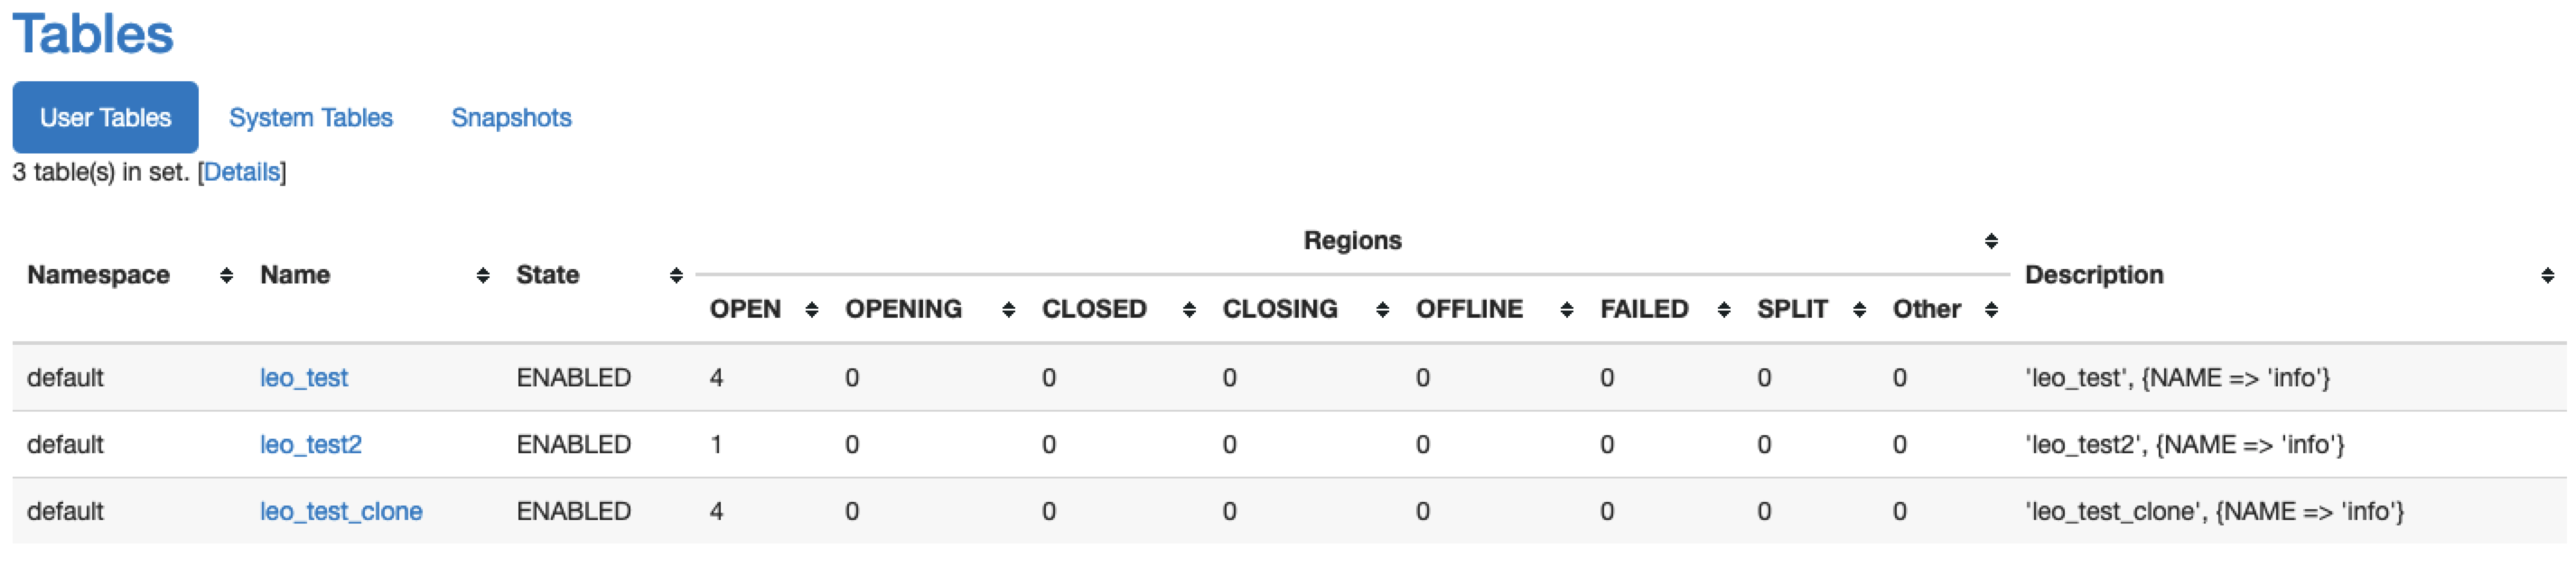This screenshot has height=585, width=2576.
Task: Open the leo_test2 table link
Action: [x=311, y=444]
